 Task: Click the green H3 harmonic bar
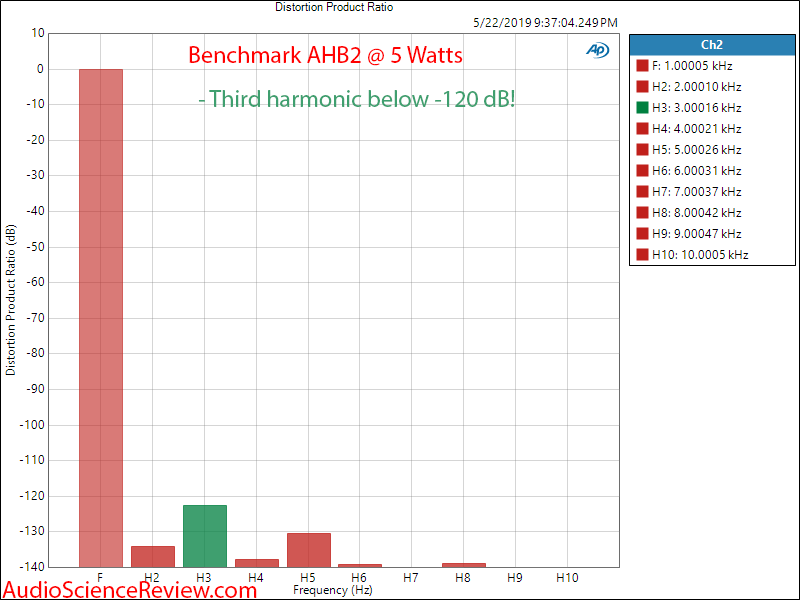[205, 536]
